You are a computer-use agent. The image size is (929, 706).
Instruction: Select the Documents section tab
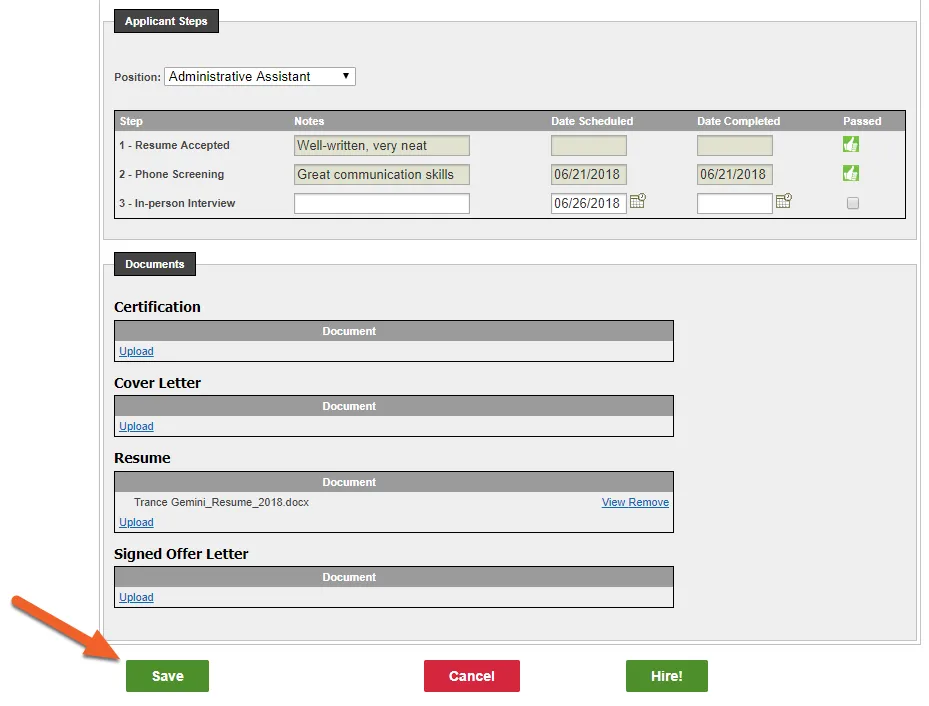(155, 264)
